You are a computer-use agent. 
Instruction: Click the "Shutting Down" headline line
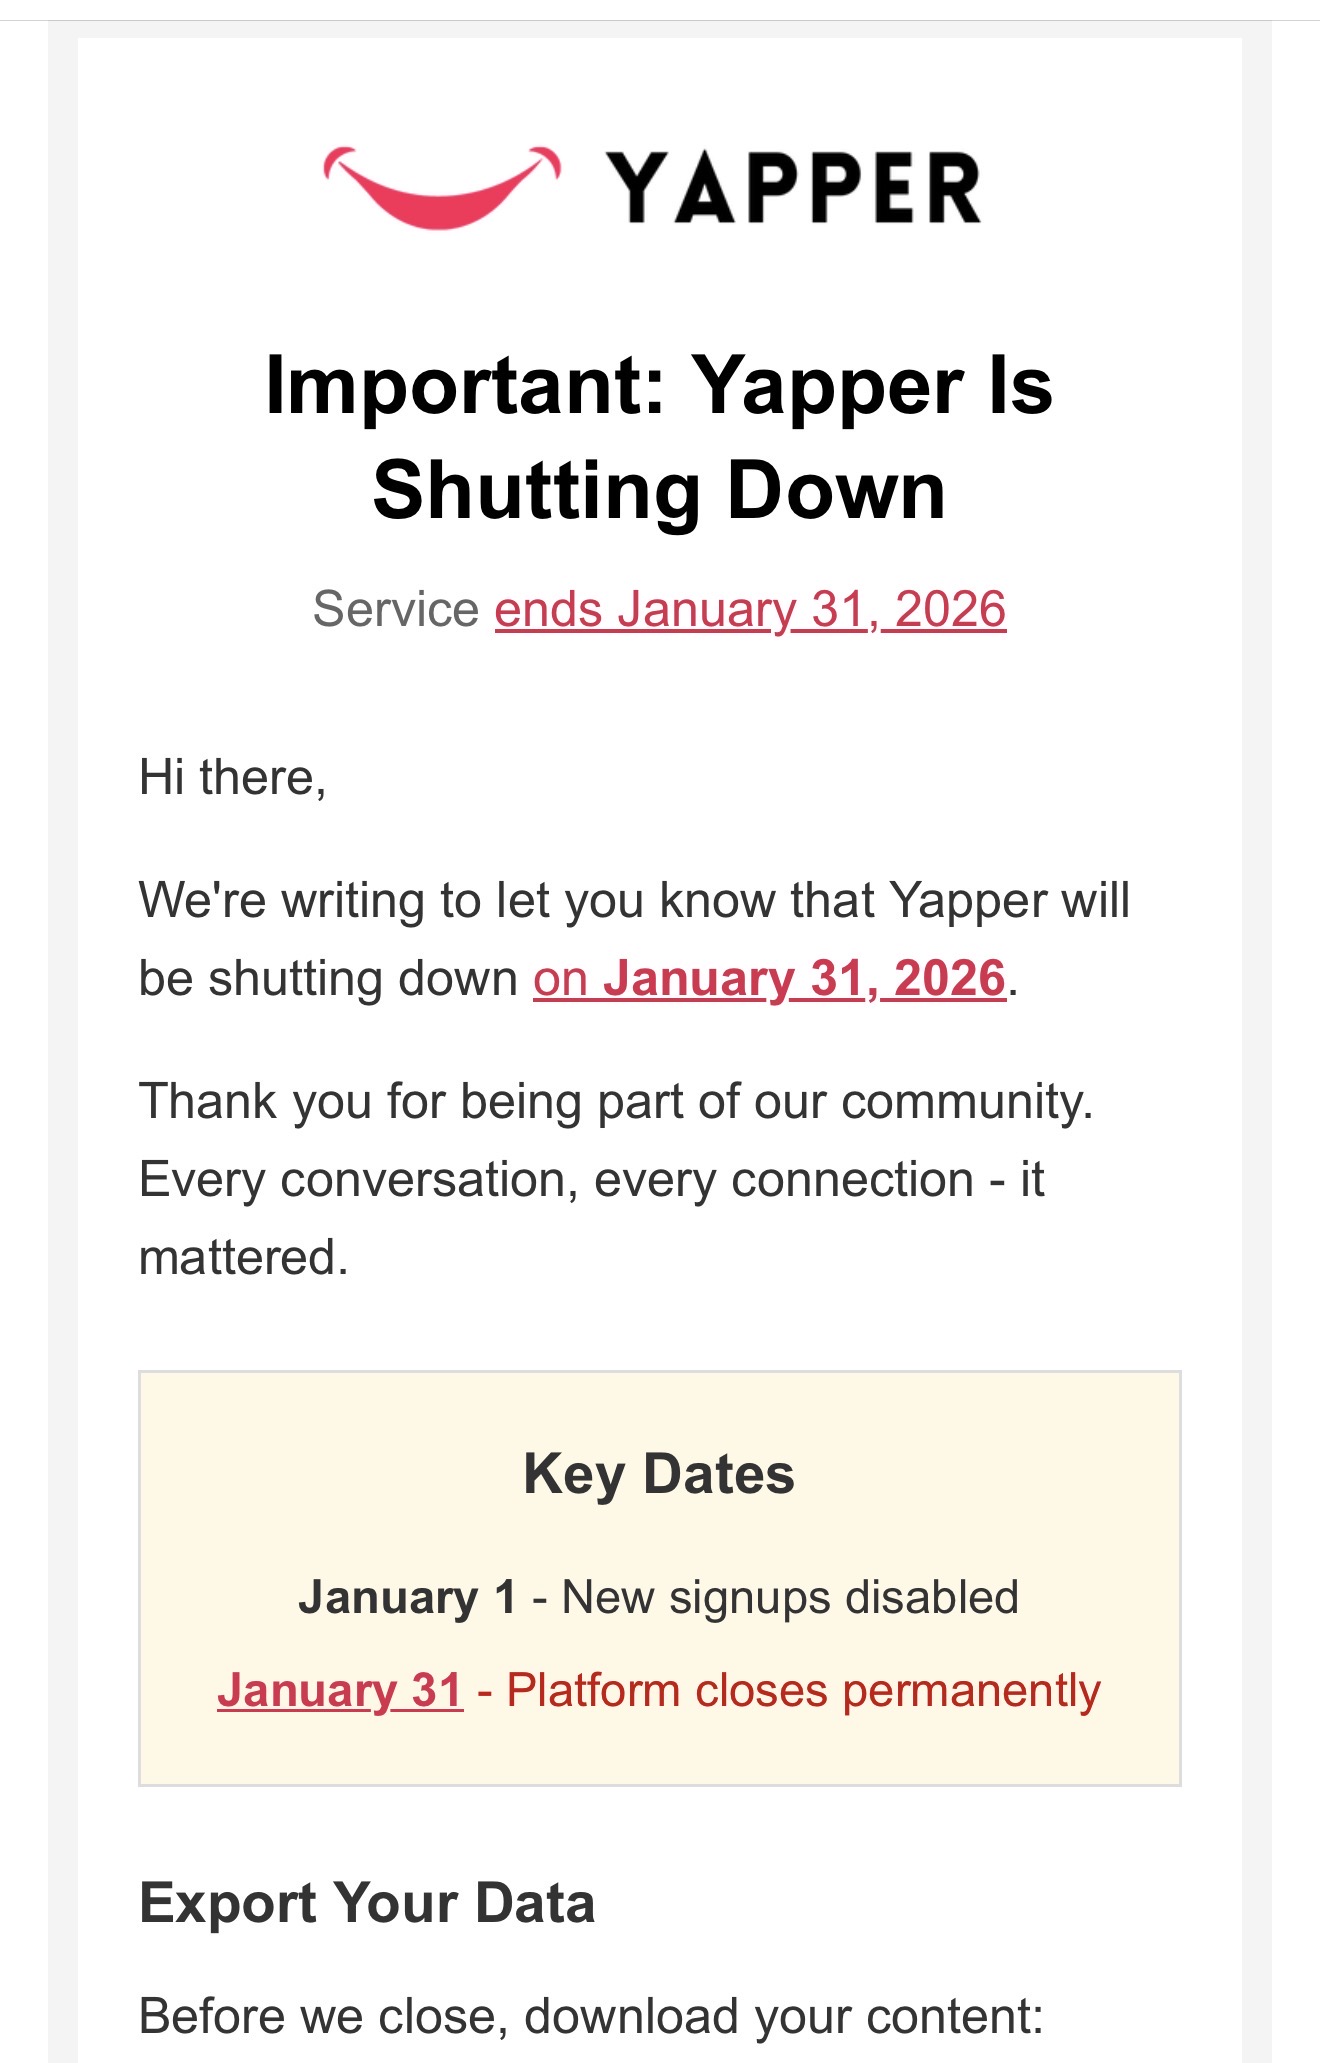coord(659,491)
